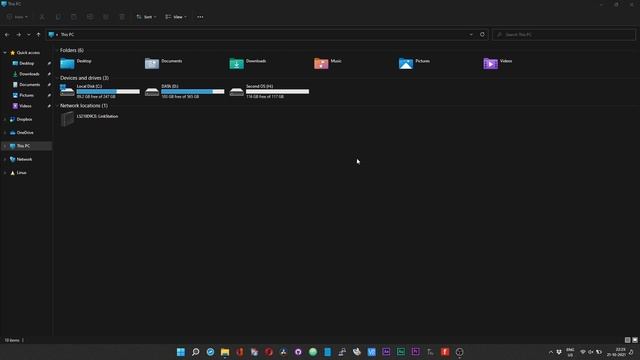640x360 pixels.
Task: Click the Cut scissors icon in toolbar
Action: (42, 17)
